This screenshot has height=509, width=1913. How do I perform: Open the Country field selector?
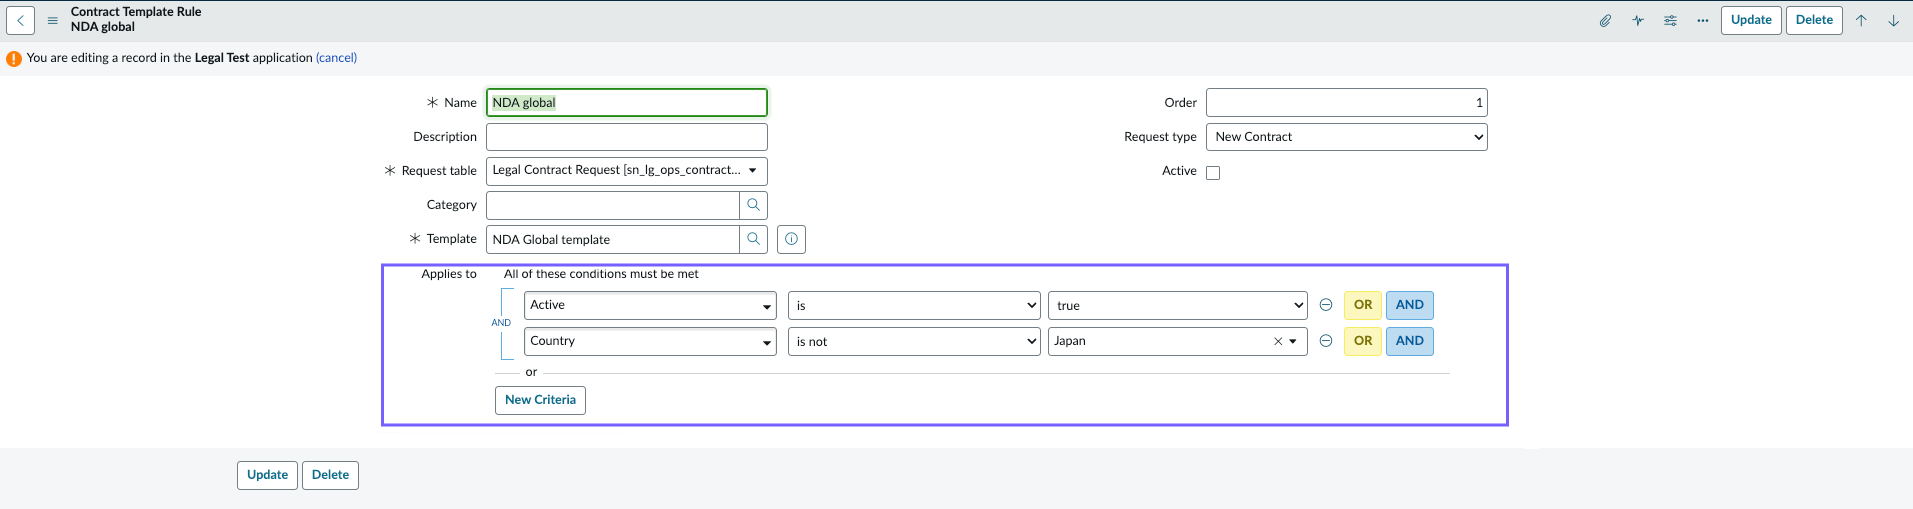[x=650, y=341]
